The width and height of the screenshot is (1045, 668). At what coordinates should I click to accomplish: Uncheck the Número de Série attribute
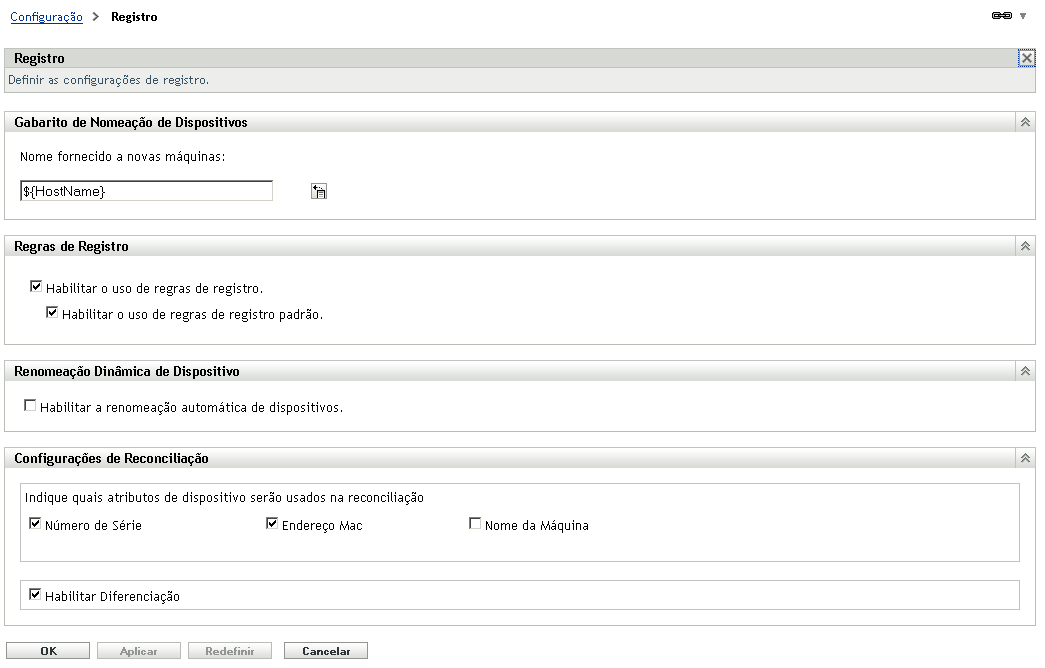tap(35, 522)
